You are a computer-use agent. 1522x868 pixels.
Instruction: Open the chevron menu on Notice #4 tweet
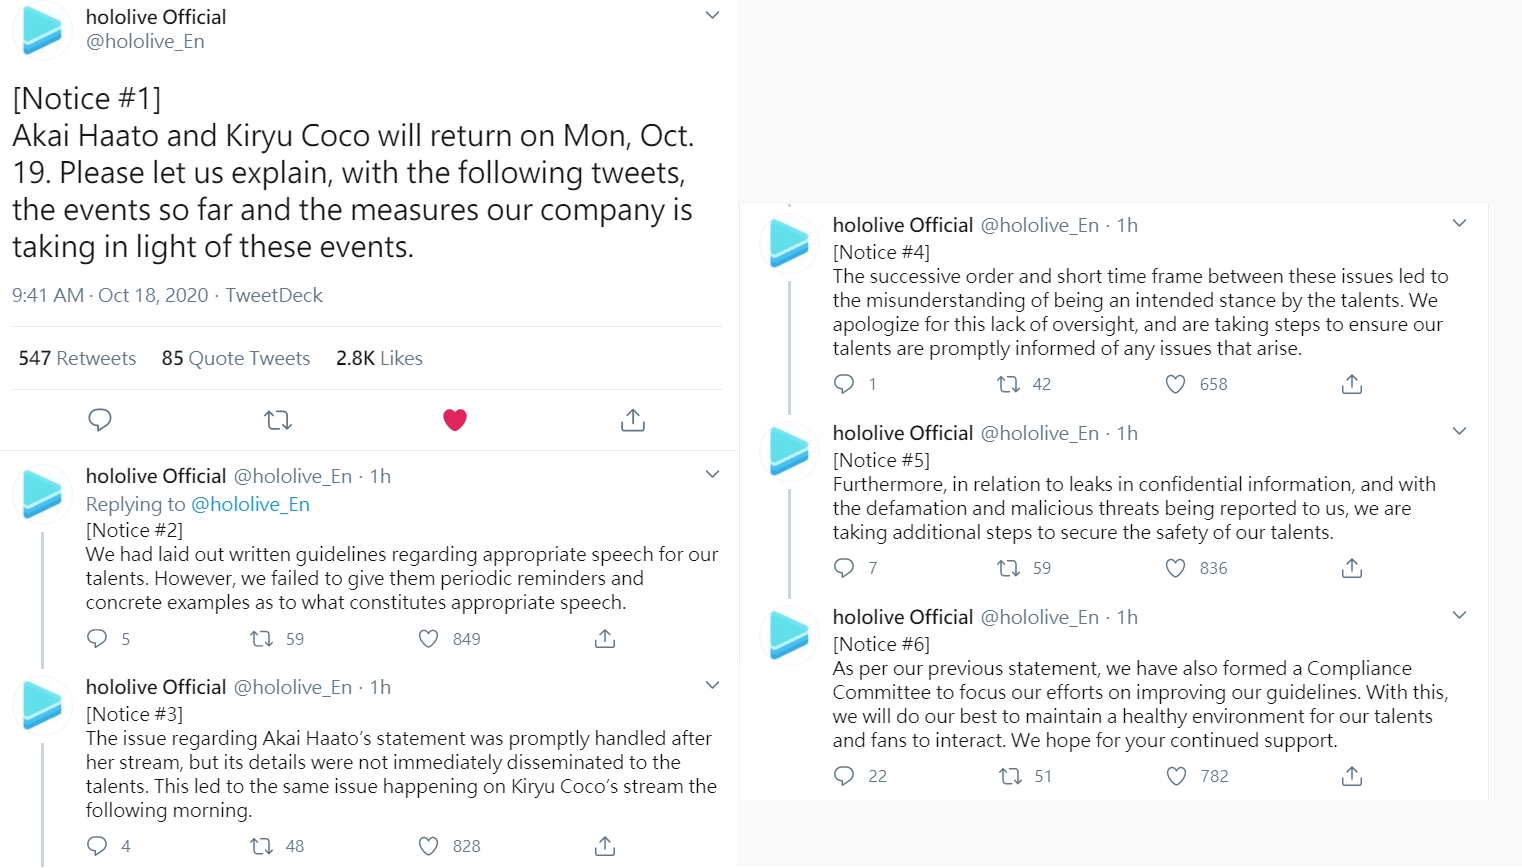pyautogui.click(x=1460, y=223)
